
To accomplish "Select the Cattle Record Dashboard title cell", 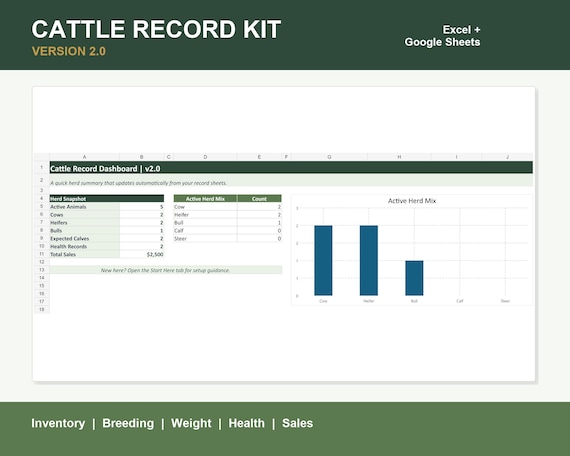I will (x=291, y=168).
